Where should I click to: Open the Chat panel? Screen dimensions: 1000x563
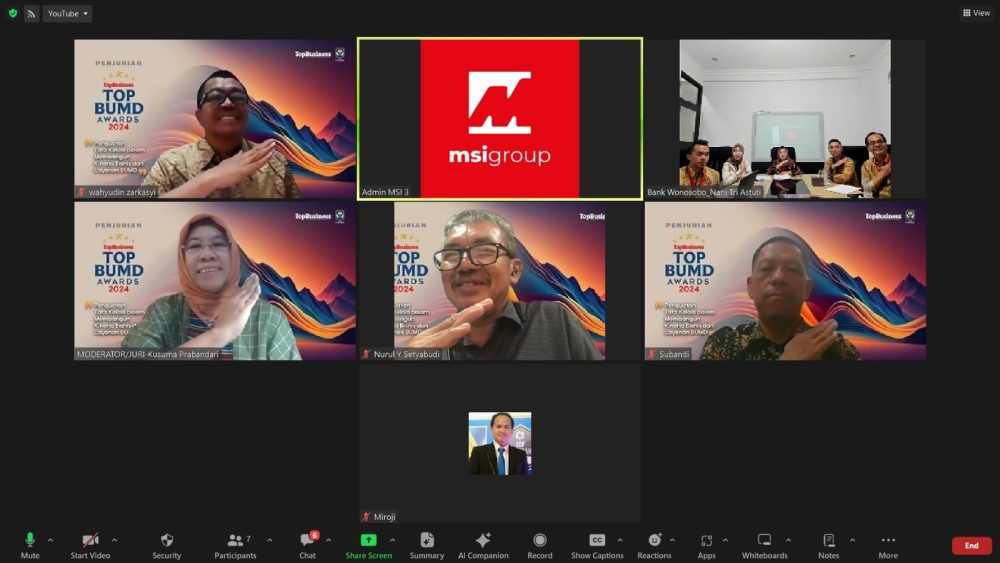click(307, 545)
